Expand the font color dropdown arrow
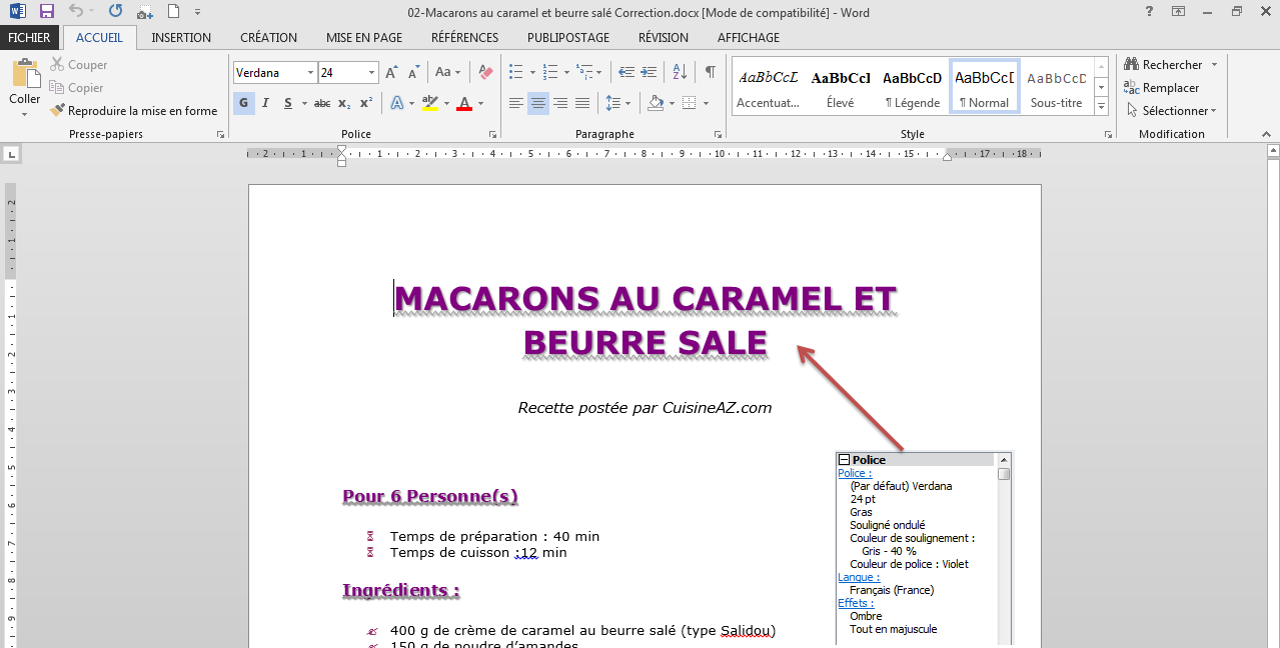The width and height of the screenshot is (1280, 648). (480, 103)
